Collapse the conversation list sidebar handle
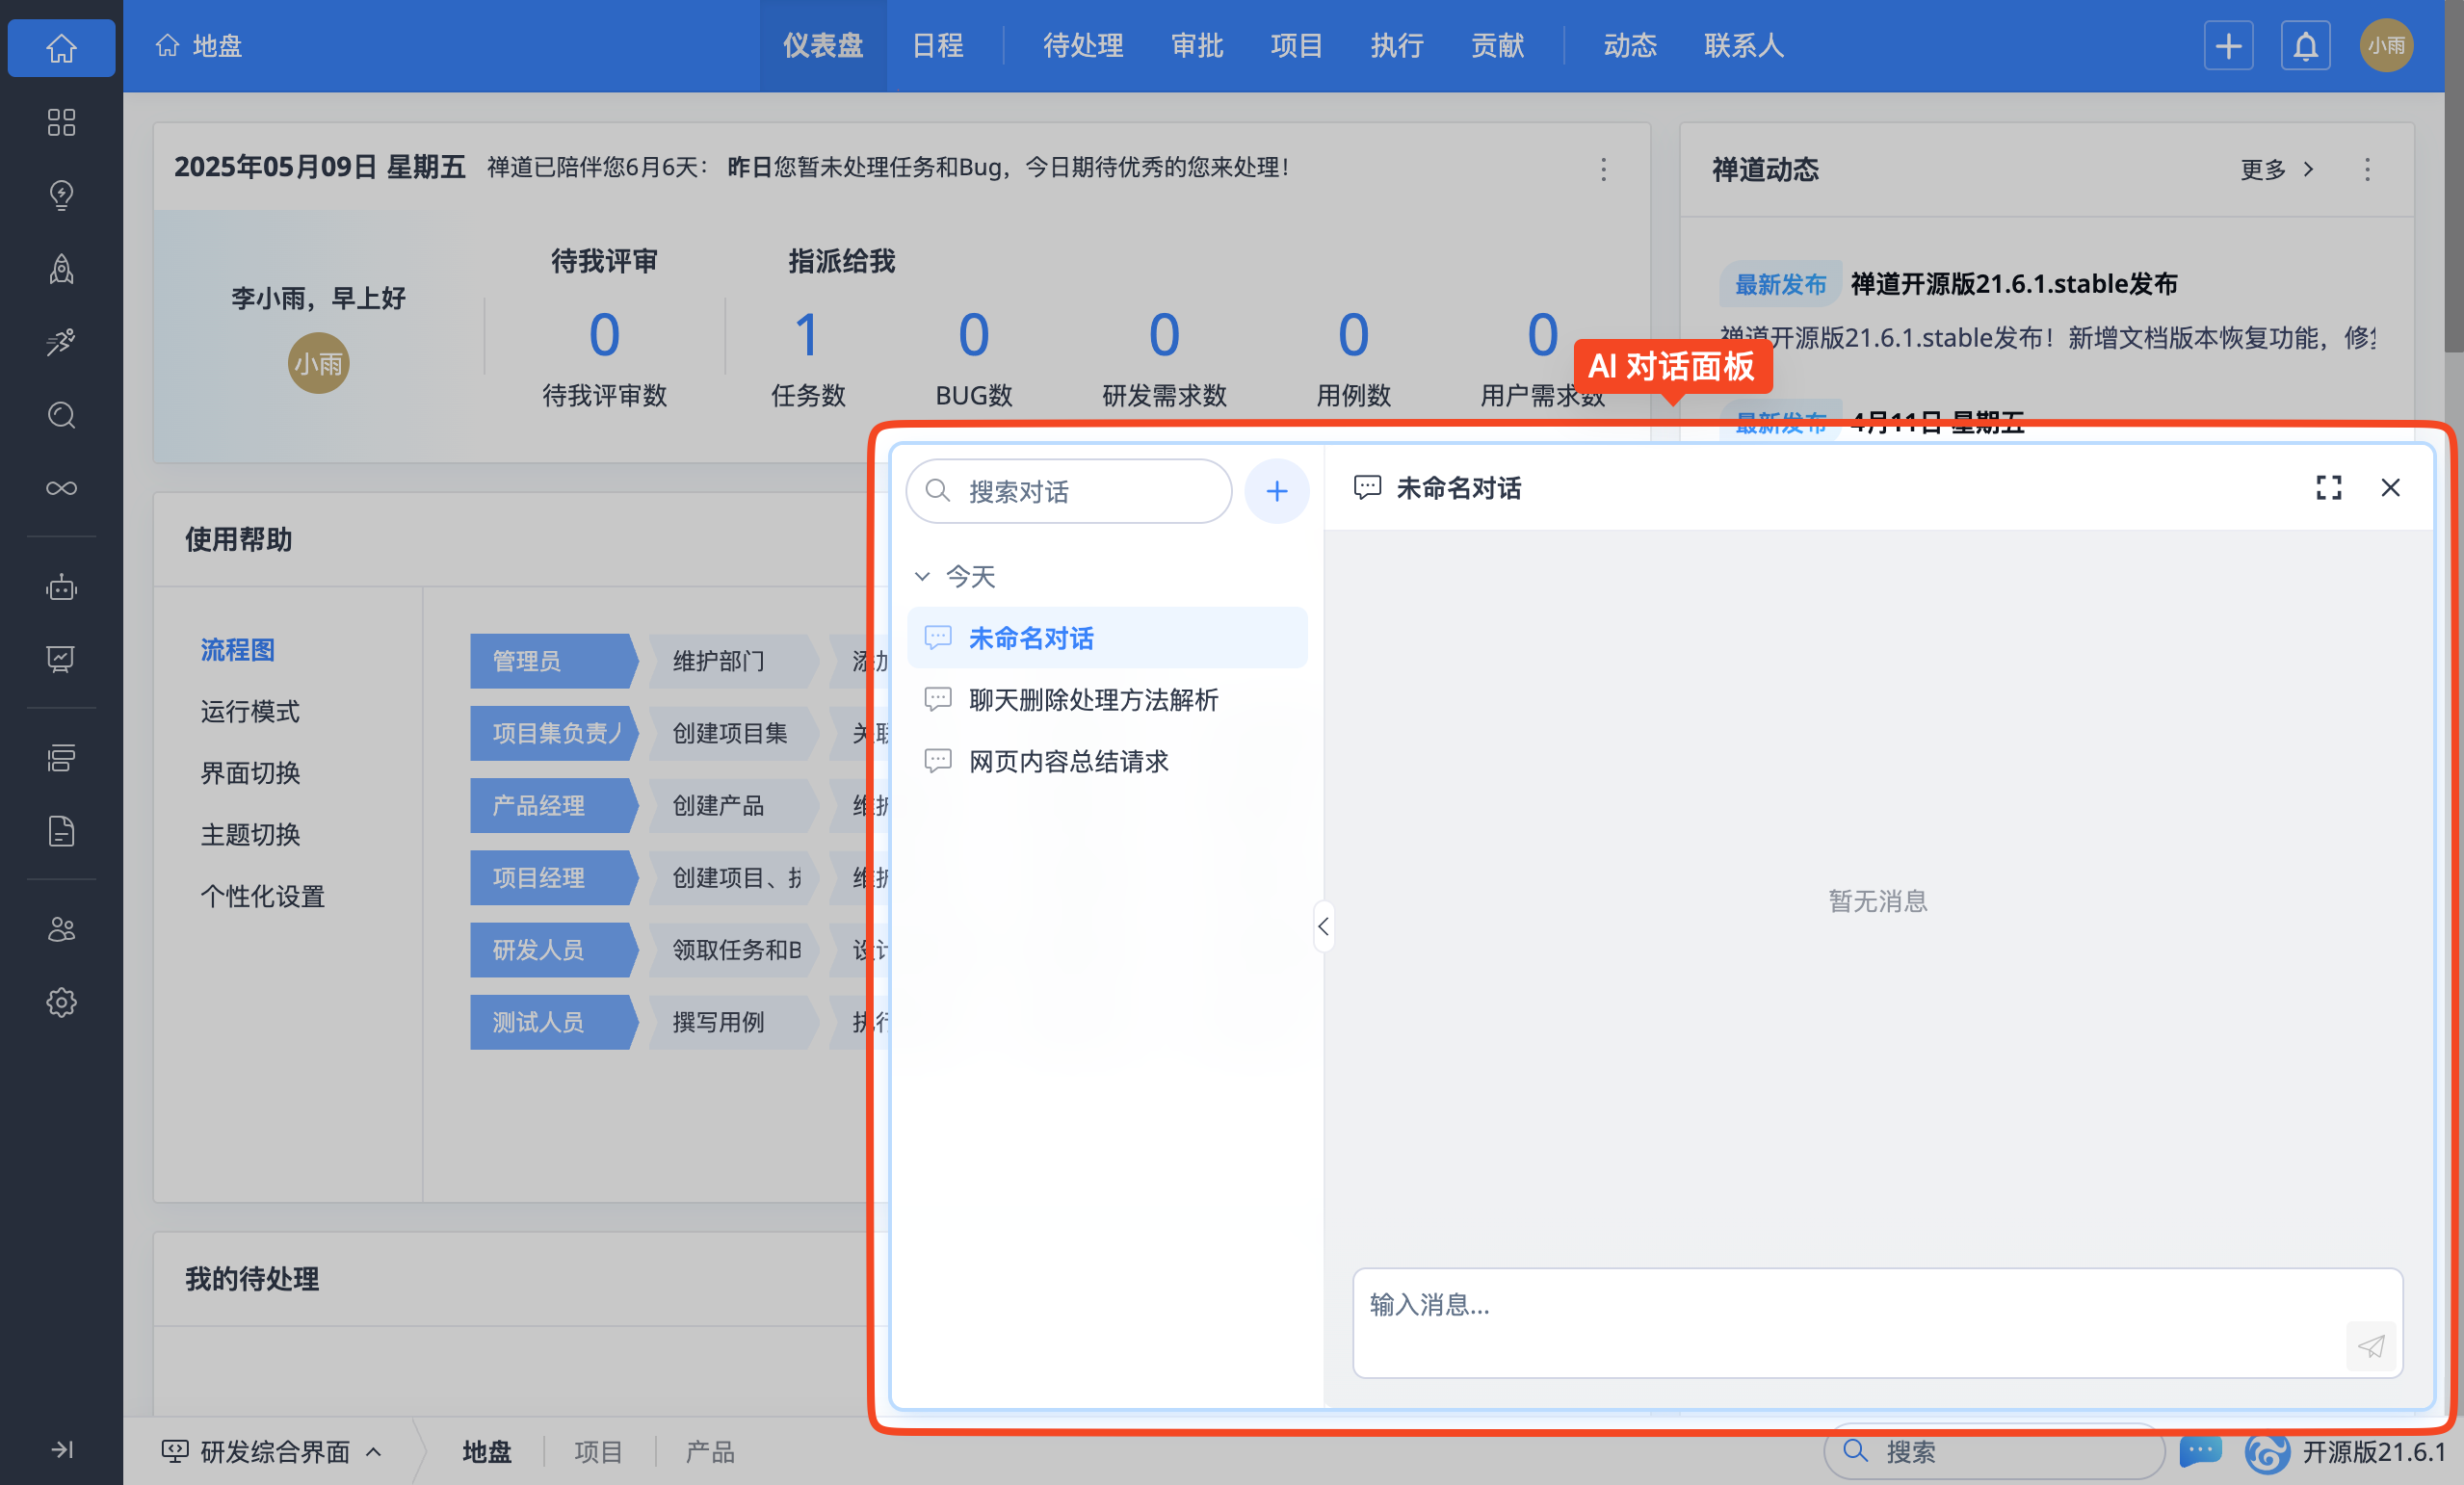The width and height of the screenshot is (2464, 1485). pyautogui.click(x=1323, y=927)
